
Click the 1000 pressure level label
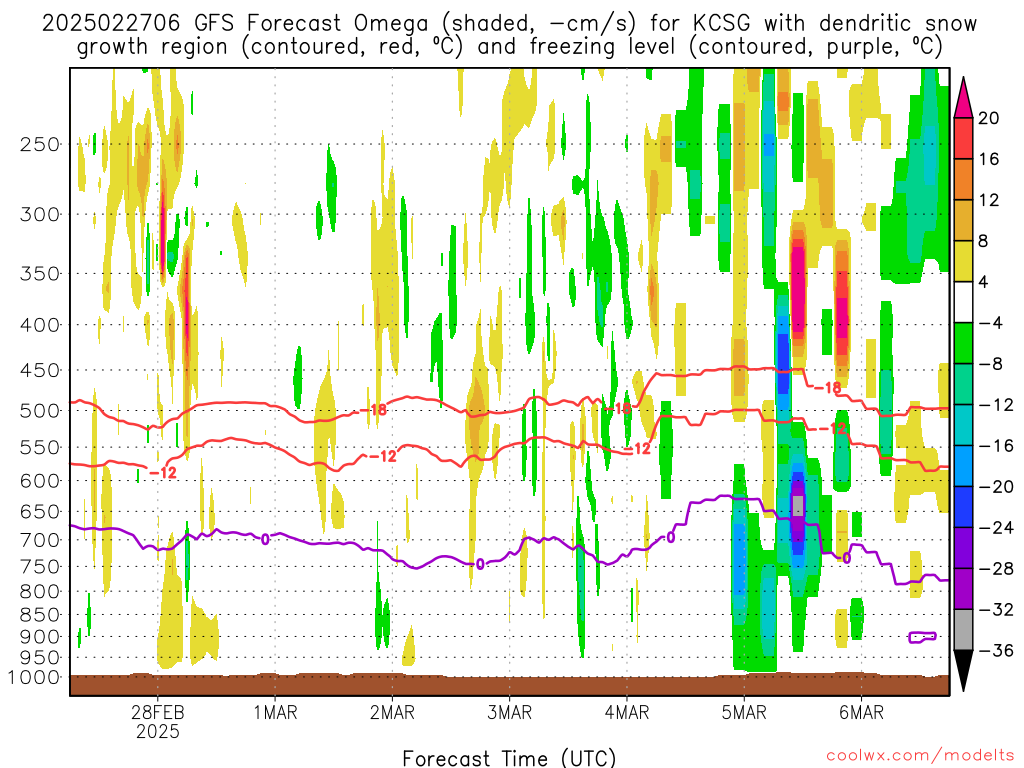pos(33,678)
